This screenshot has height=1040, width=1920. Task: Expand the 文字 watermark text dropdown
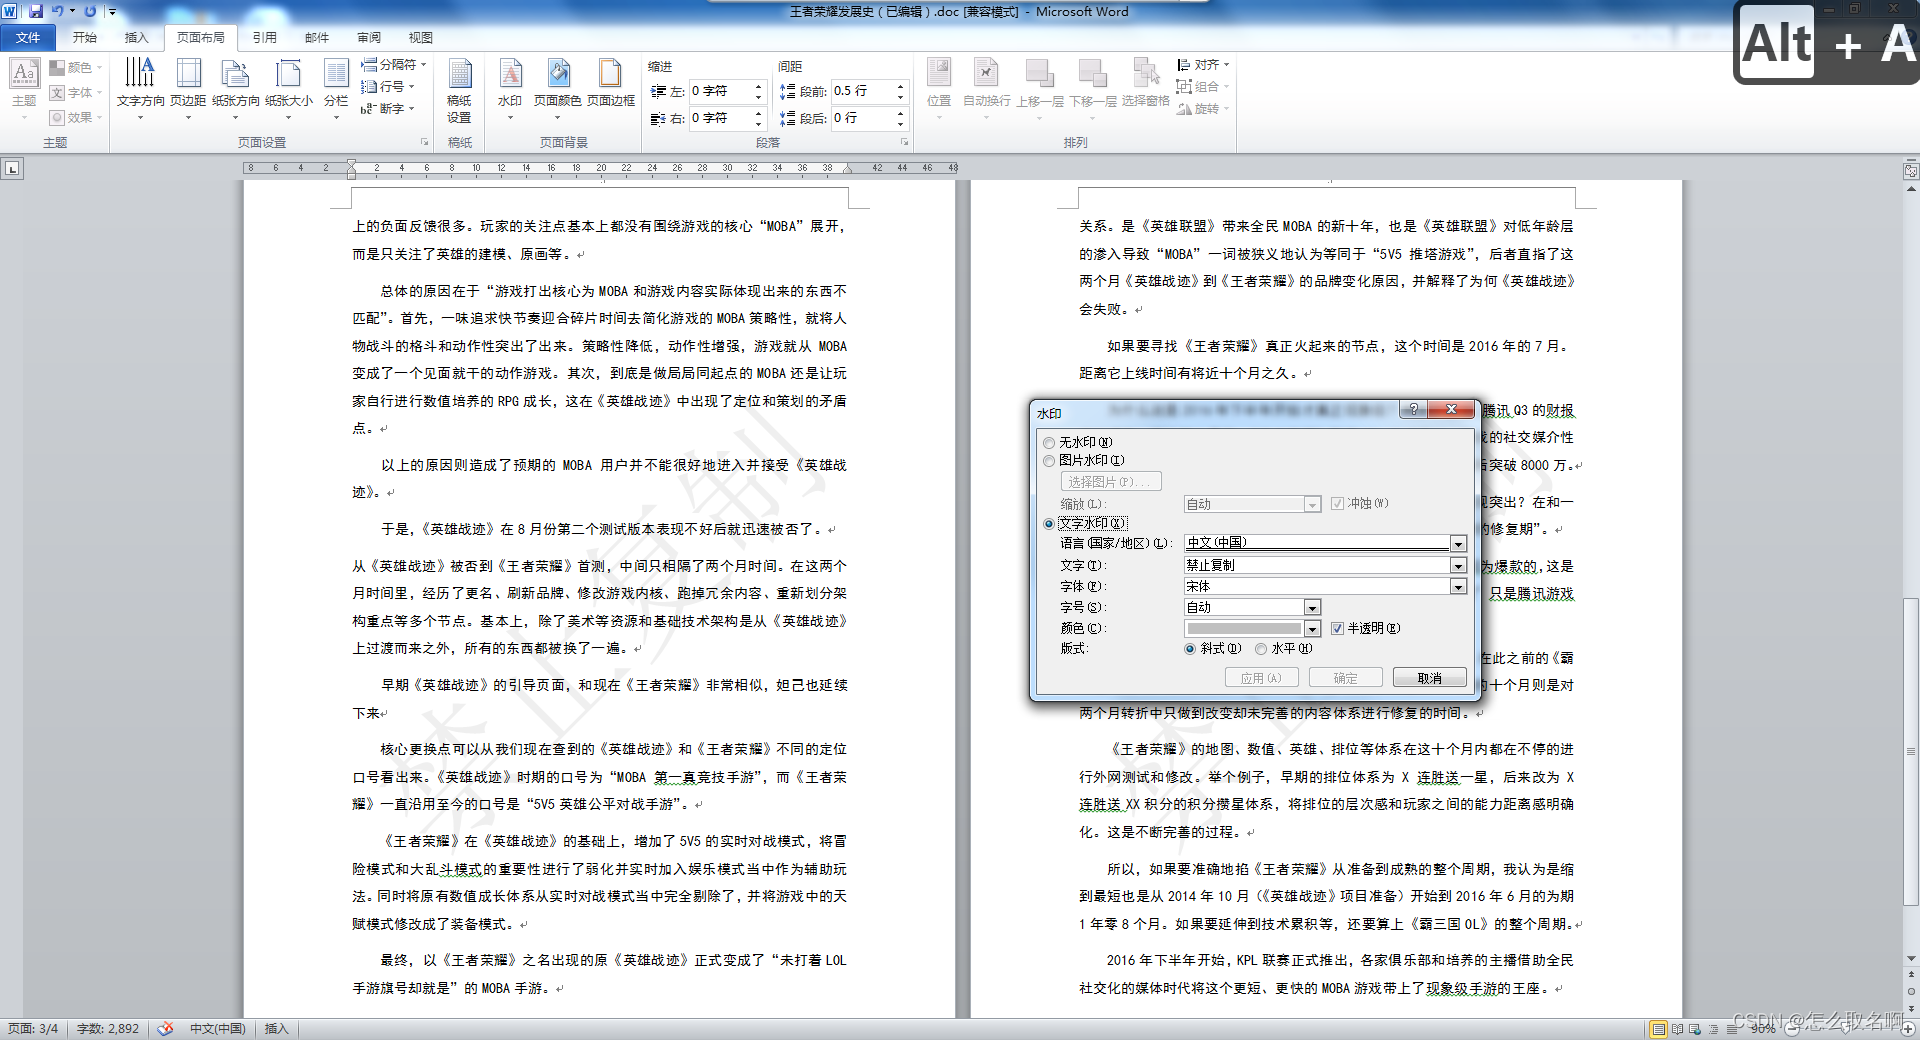point(1458,566)
